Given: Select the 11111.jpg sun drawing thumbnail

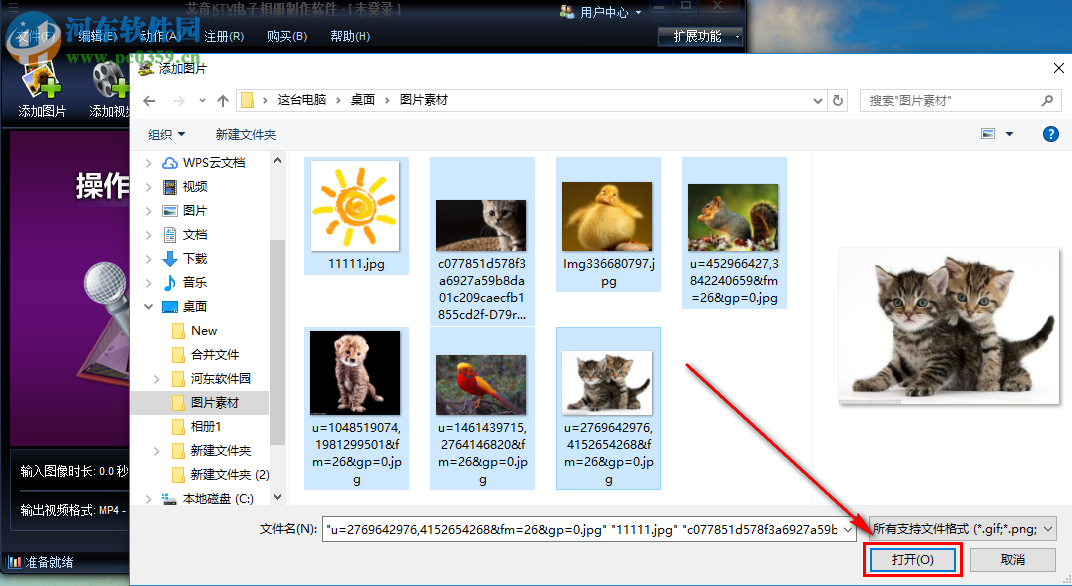Looking at the screenshot, I should [355, 205].
